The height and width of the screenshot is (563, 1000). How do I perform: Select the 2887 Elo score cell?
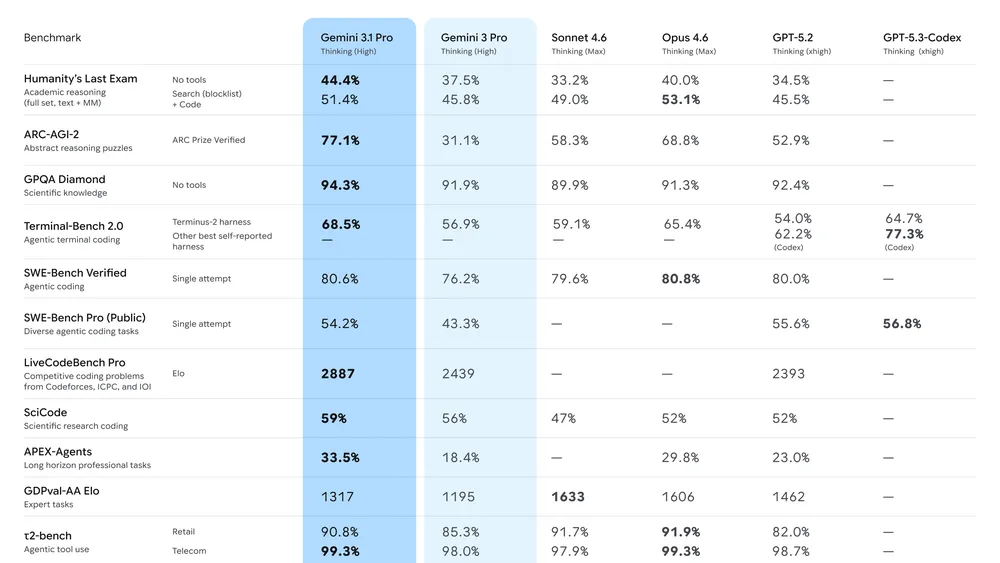coord(338,374)
